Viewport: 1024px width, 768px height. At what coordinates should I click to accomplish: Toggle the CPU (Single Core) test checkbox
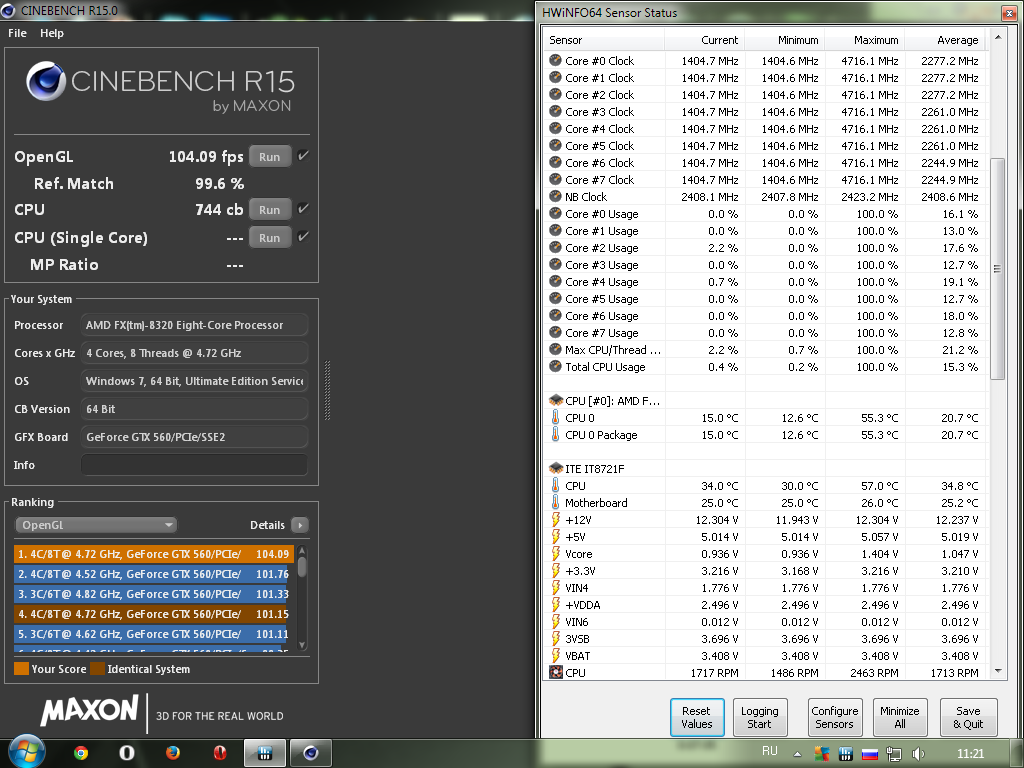[x=303, y=236]
